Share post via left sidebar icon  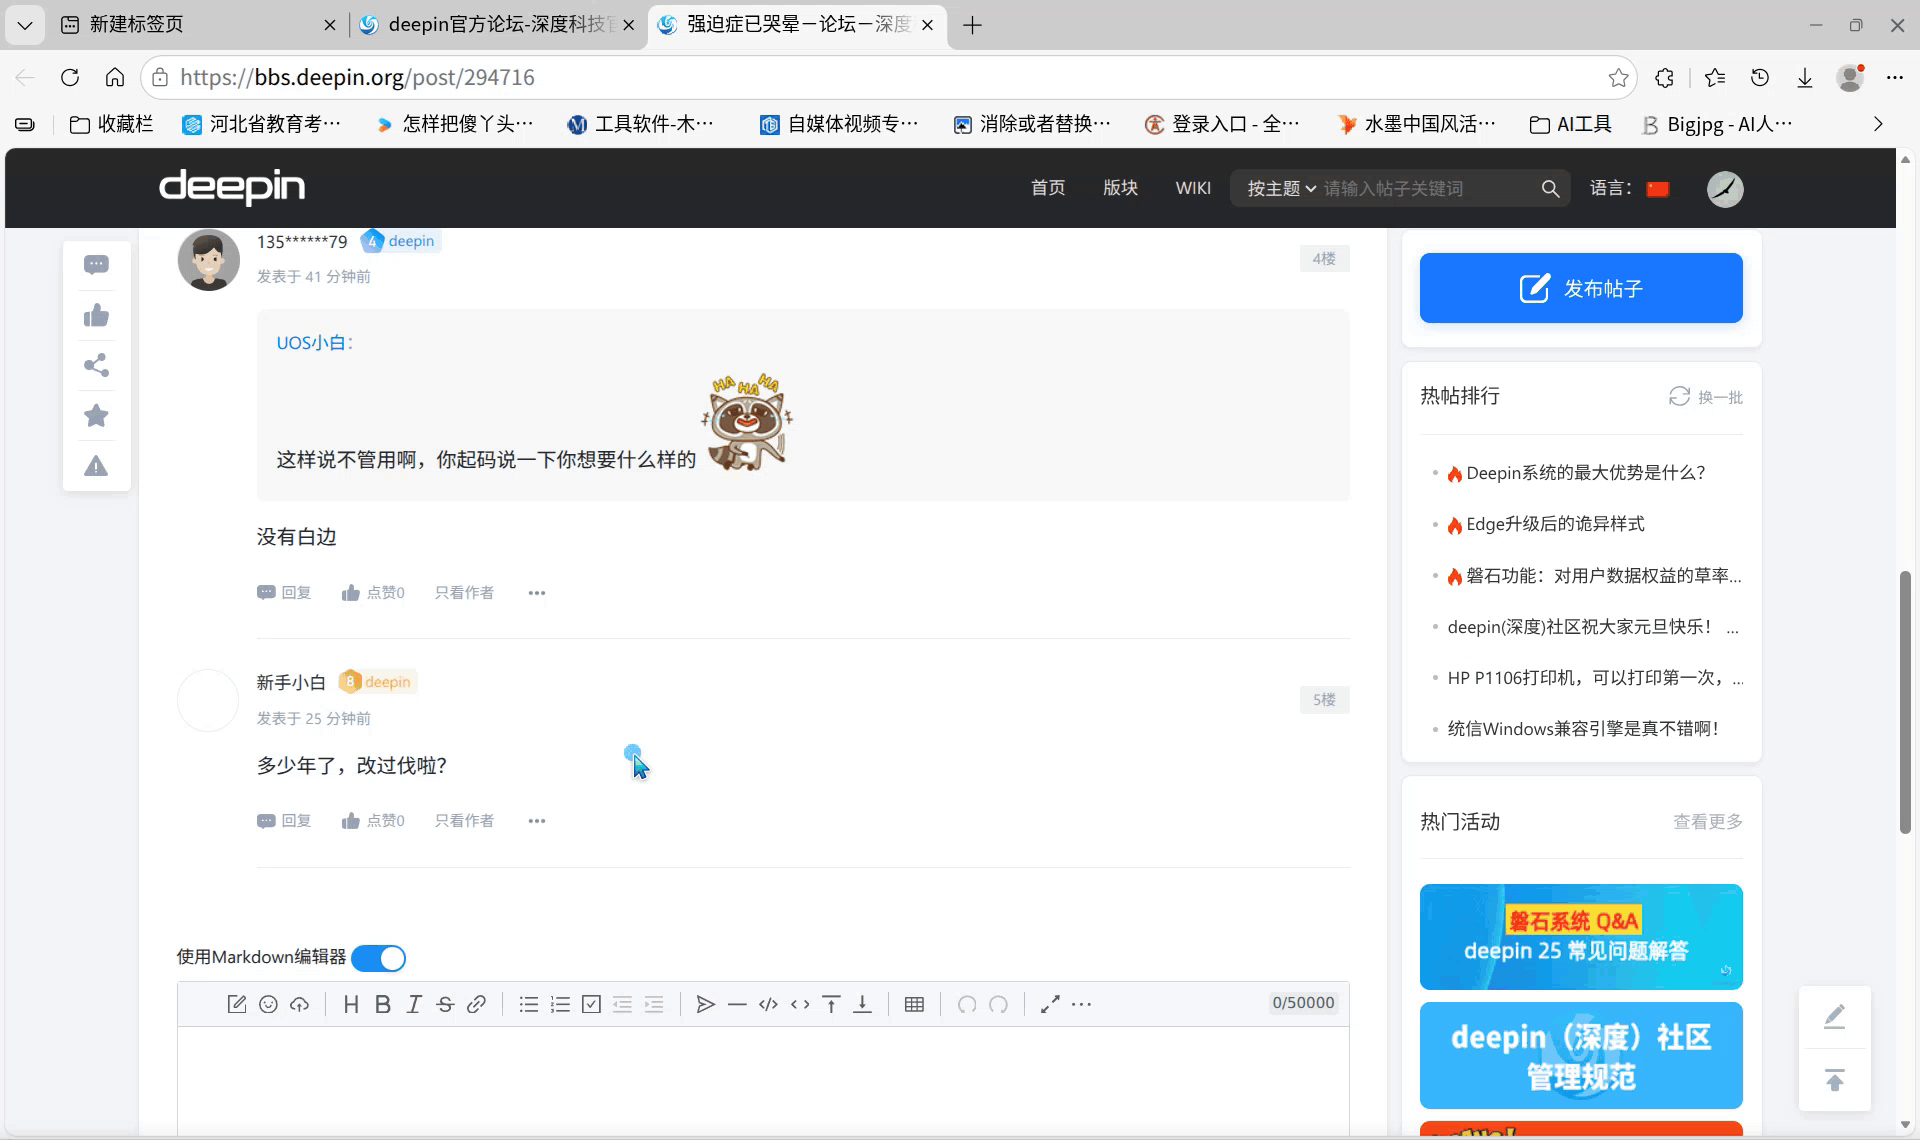pos(96,365)
